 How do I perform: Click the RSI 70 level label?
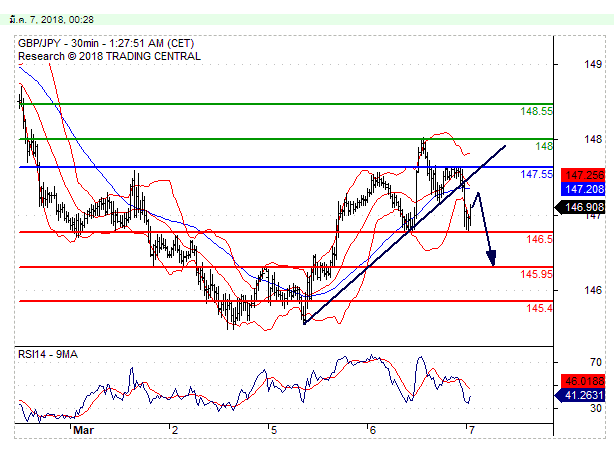[x=596, y=362]
